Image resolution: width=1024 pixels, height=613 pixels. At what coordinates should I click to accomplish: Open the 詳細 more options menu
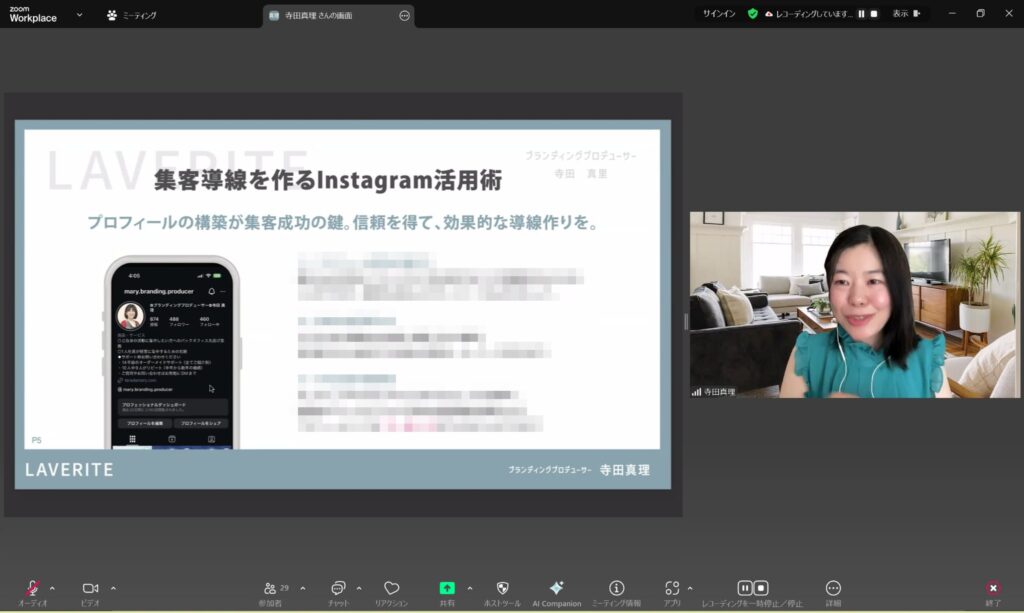point(833,593)
